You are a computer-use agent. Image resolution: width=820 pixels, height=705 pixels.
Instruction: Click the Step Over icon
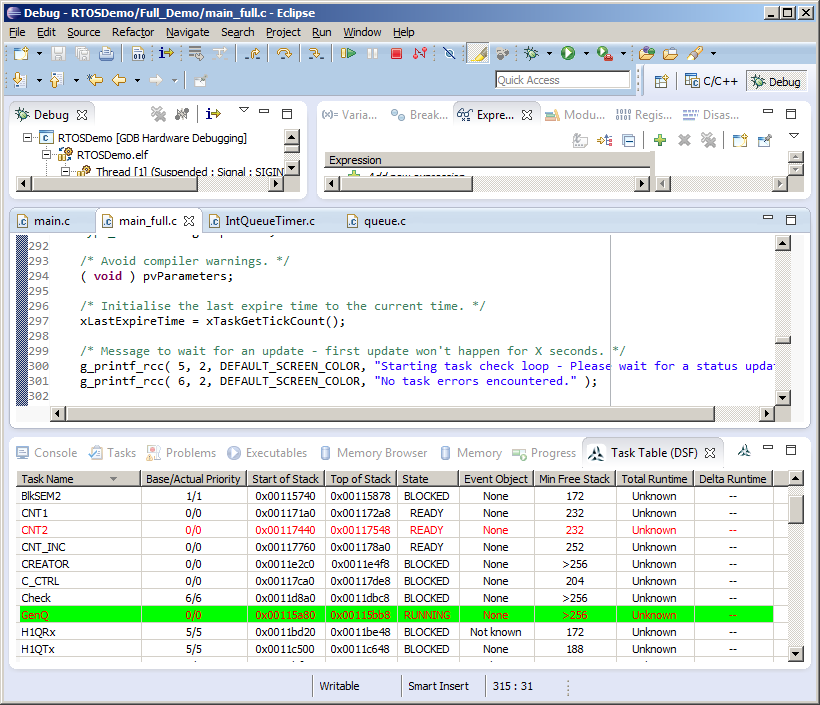(x=284, y=53)
